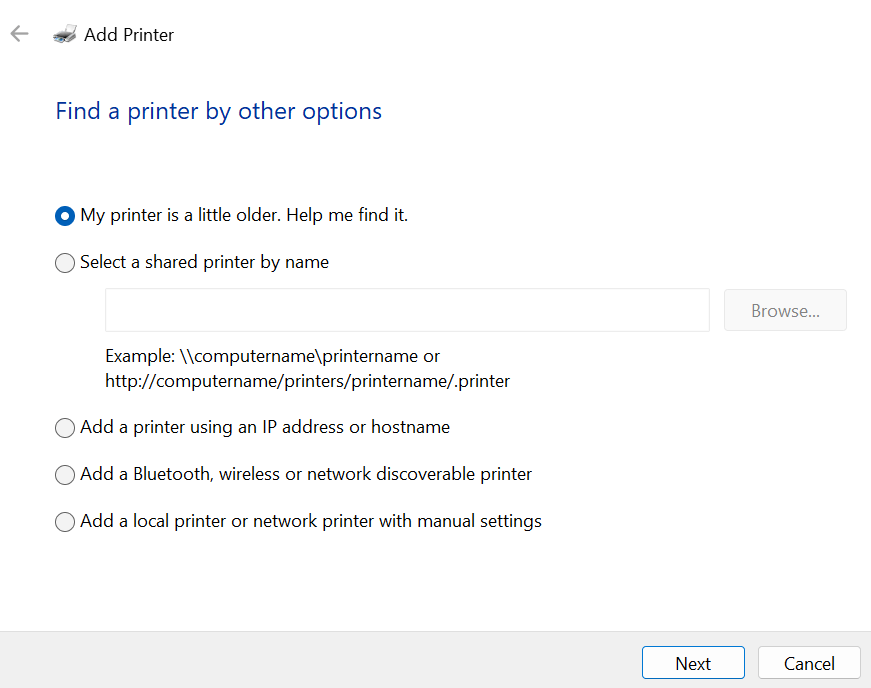
Task: Click the Next button
Action: tap(693, 662)
